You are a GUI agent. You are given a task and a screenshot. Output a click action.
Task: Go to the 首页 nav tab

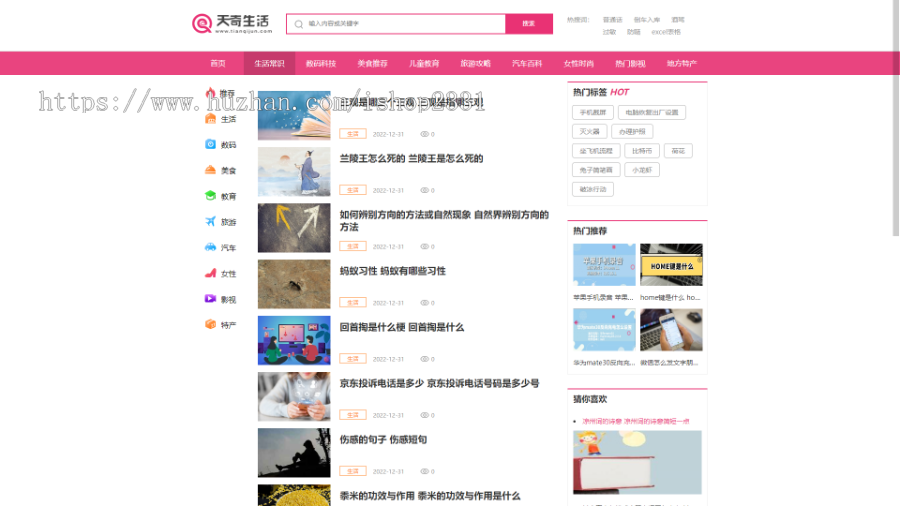point(218,64)
